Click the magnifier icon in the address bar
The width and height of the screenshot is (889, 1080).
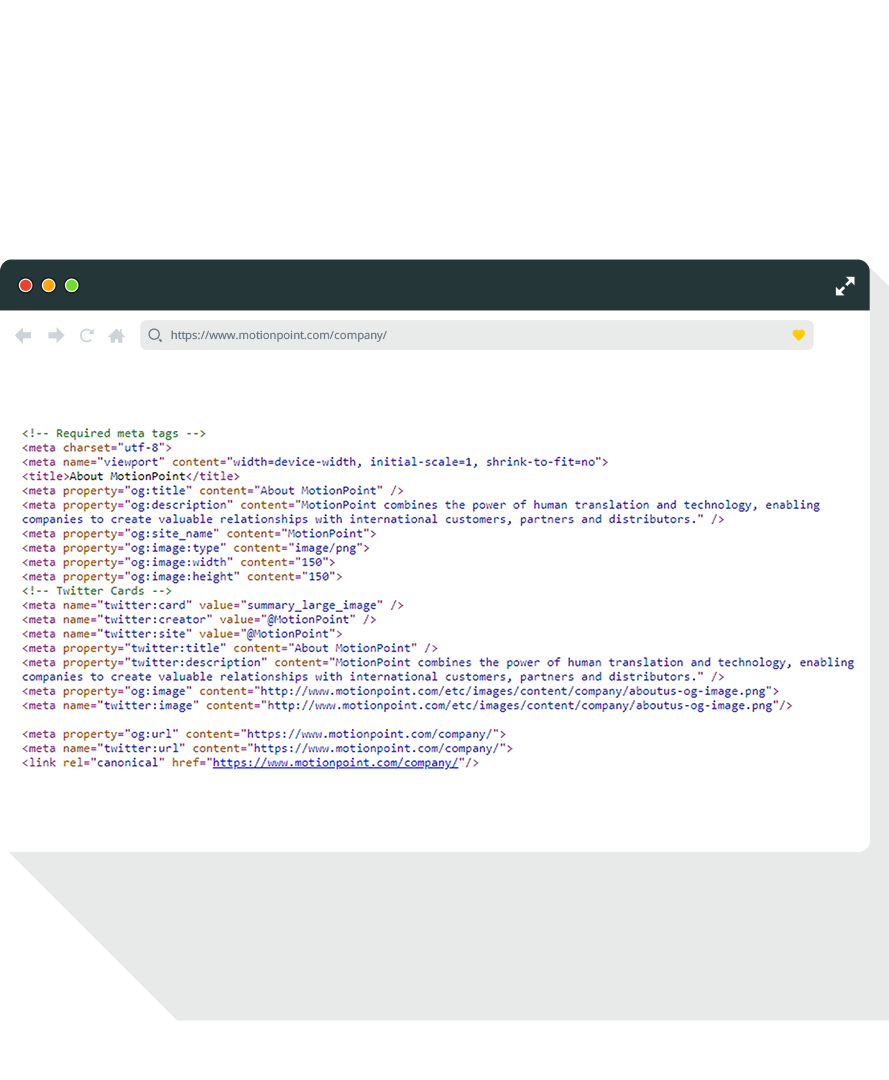pos(155,335)
